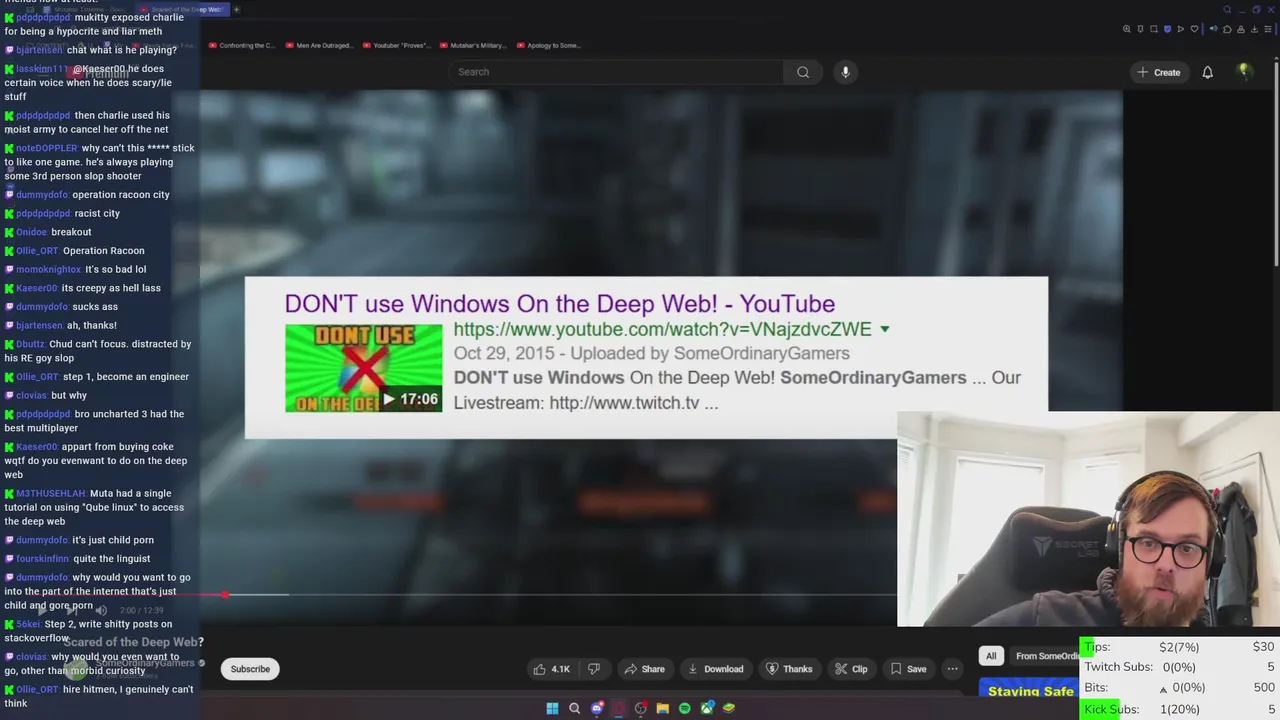This screenshot has width=1280, height=720.
Task: Expand the search result URL dropdown arrow
Action: click(x=885, y=329)
